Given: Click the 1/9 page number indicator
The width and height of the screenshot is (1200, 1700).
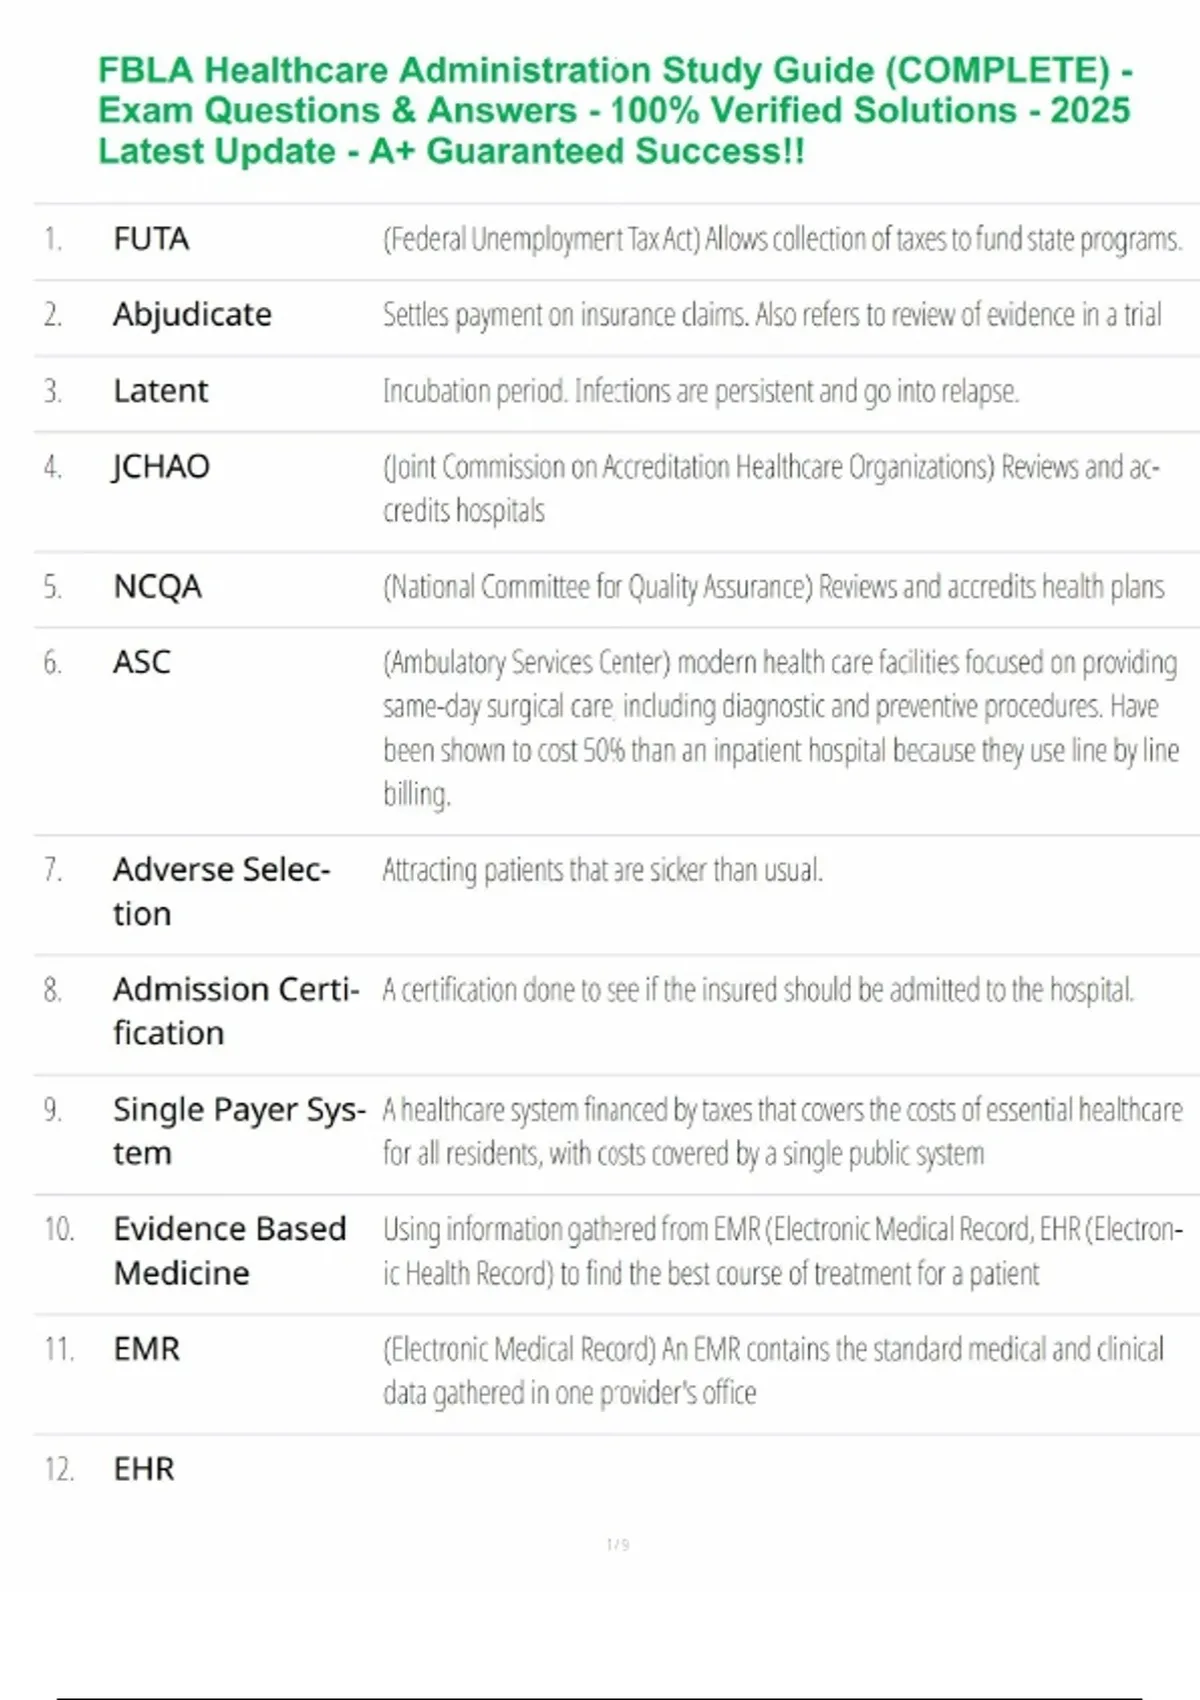Looking at the screenshot, I should click(618, 1545).
